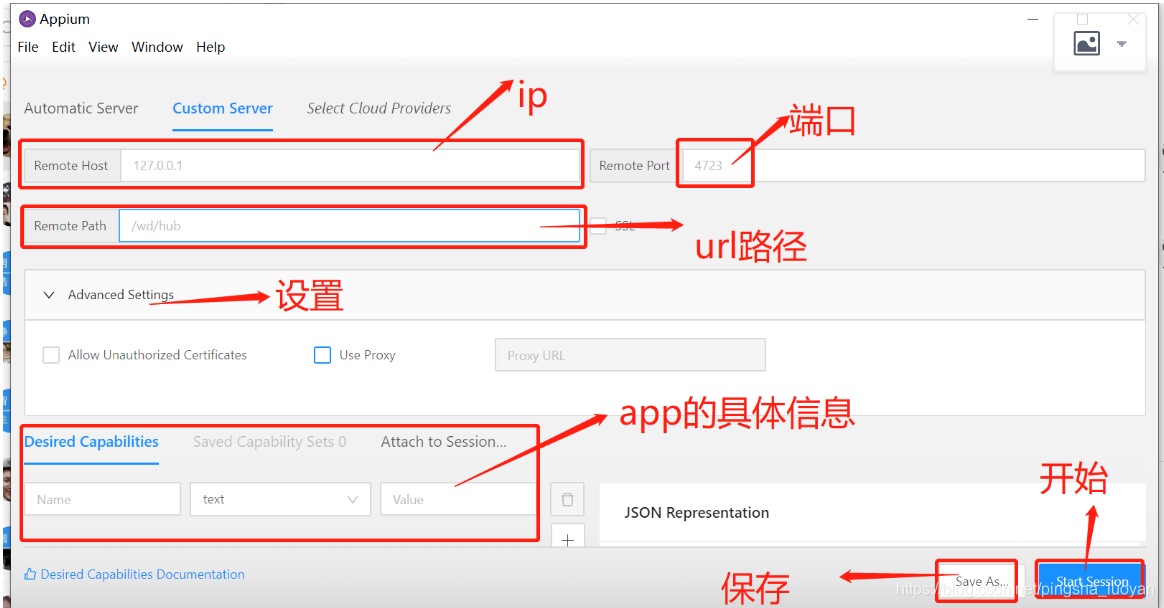The width and height of the screenshot is (1164, 608).
Task: Open Select Cloud Providers tab
Action: click(x=379, y=108)
